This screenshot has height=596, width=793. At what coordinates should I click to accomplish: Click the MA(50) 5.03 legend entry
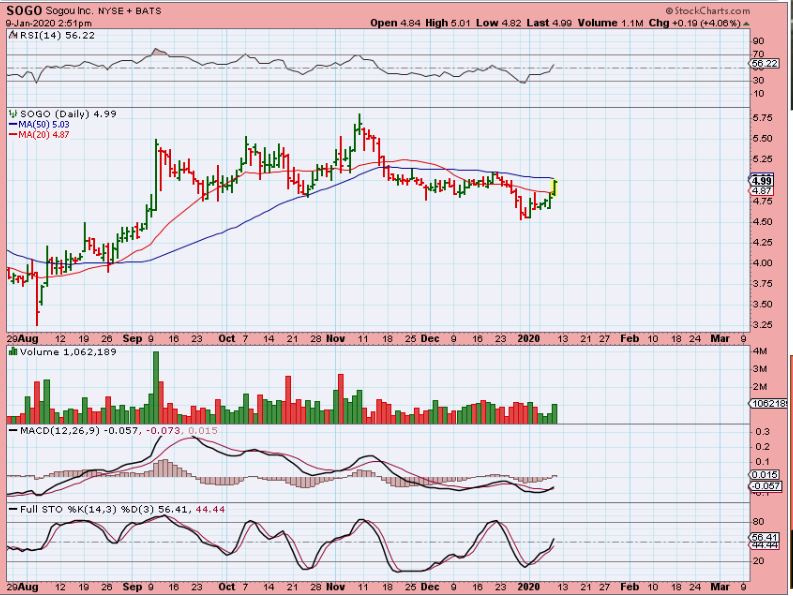(43, 124)
